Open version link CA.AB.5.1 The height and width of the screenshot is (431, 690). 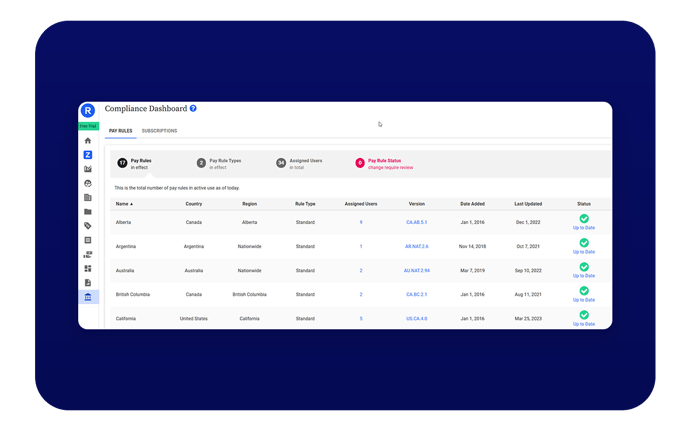coord(417,222)
